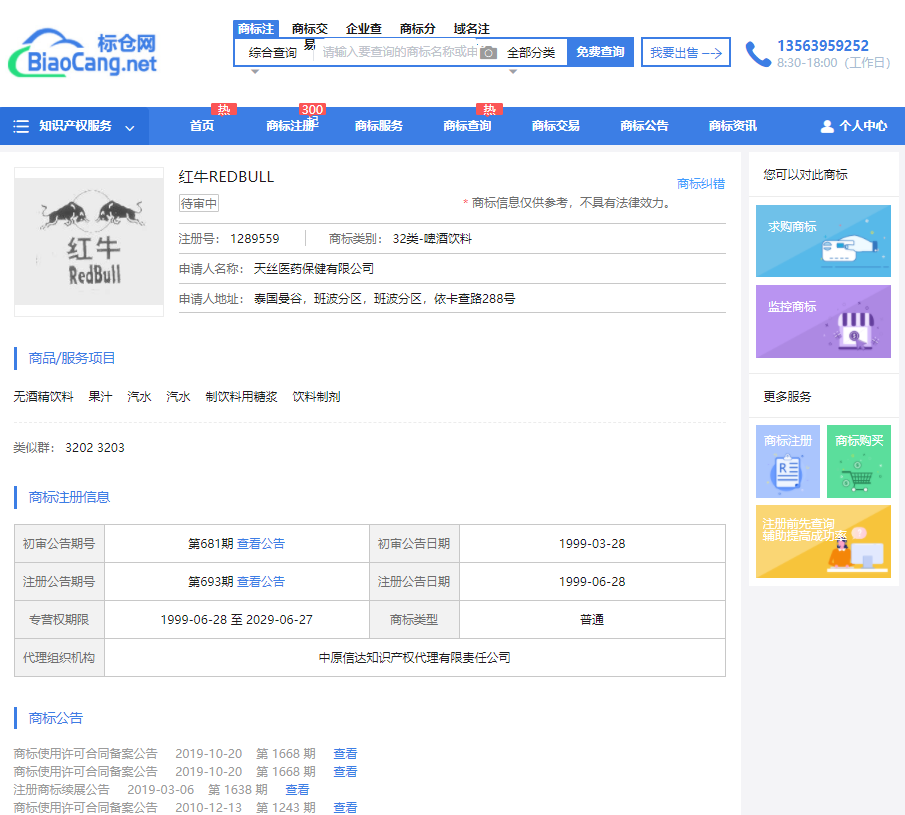Click 查看 for the 第1243期 announcement
The image size is (905, 815).
point(345,807)
